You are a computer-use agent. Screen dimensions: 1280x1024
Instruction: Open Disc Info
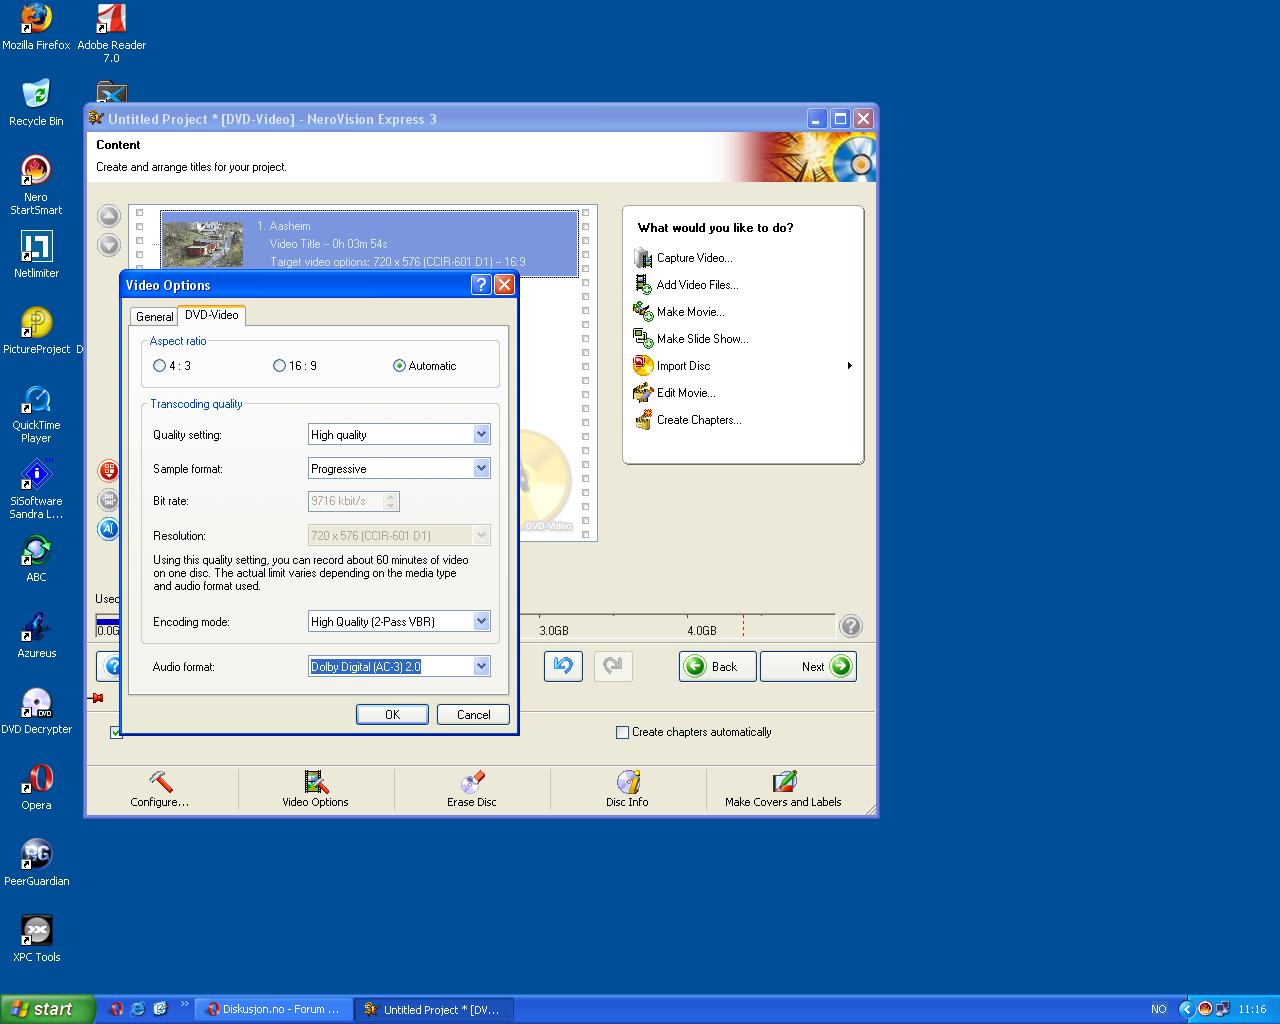click(627, 789)
